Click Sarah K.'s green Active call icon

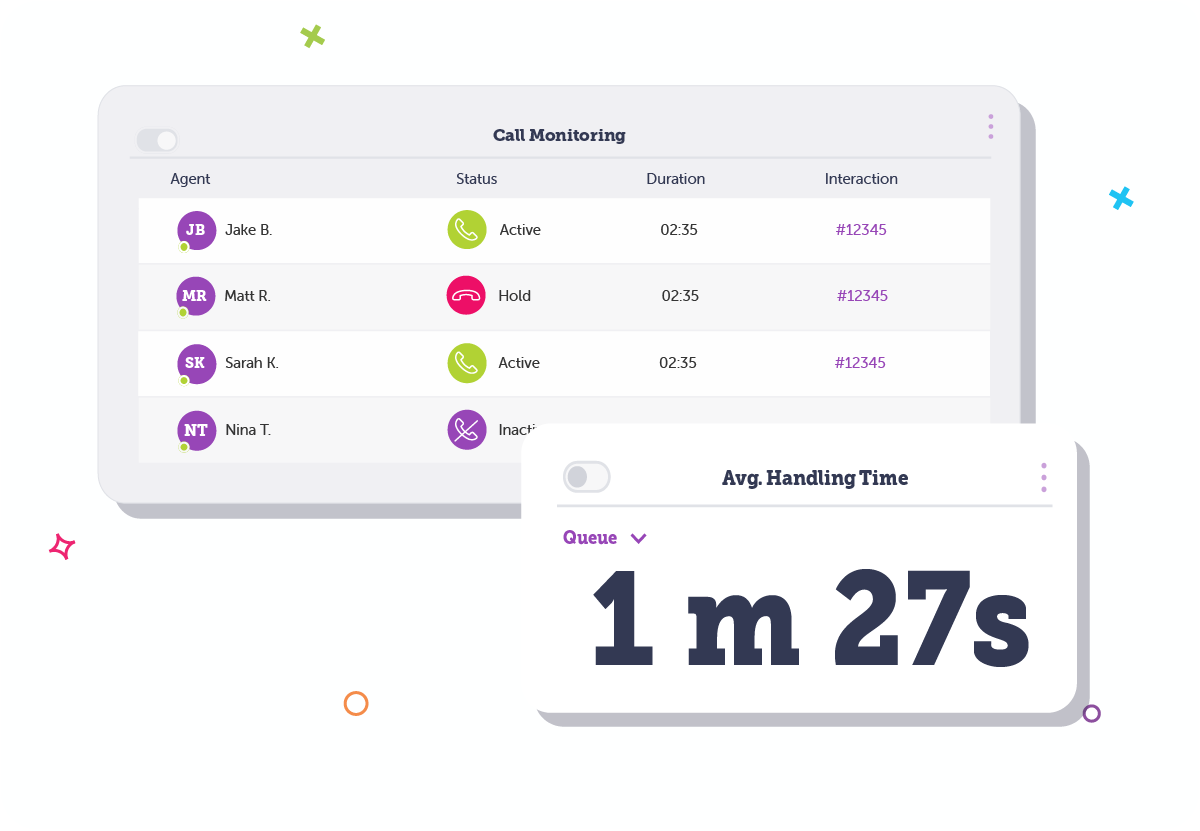coord(467,363)
